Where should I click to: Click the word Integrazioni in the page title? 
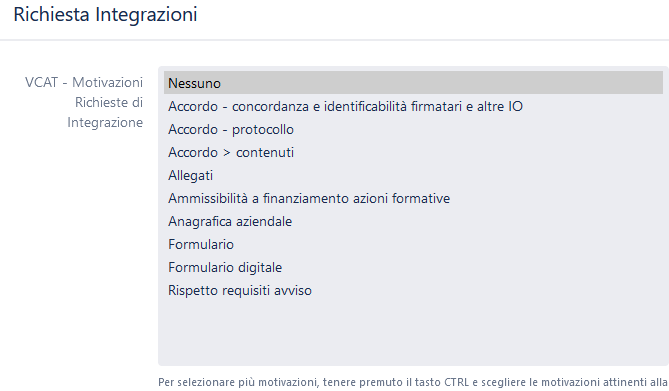click(x=146, y=15)
